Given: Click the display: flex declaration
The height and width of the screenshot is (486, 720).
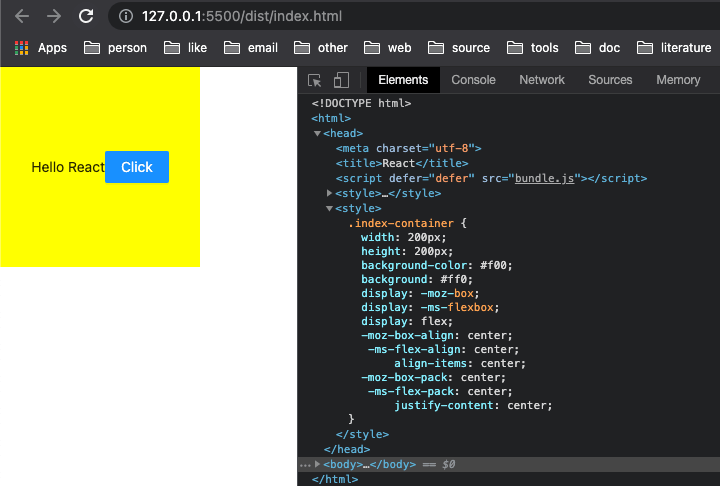Looking at the screenshot, I should click(x=407, y=322).
